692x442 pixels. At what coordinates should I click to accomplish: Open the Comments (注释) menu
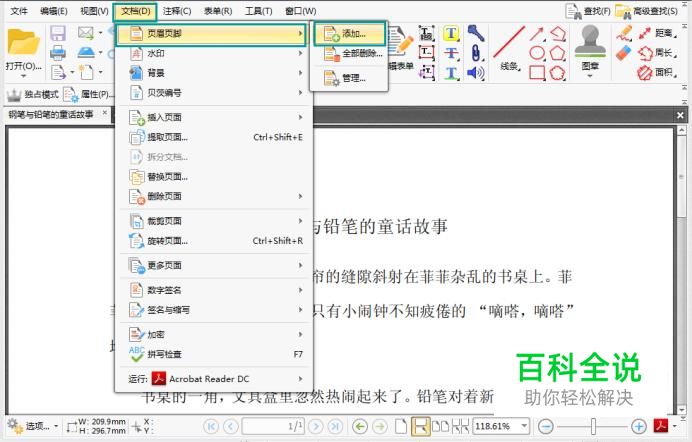click(x=177, y=11)
